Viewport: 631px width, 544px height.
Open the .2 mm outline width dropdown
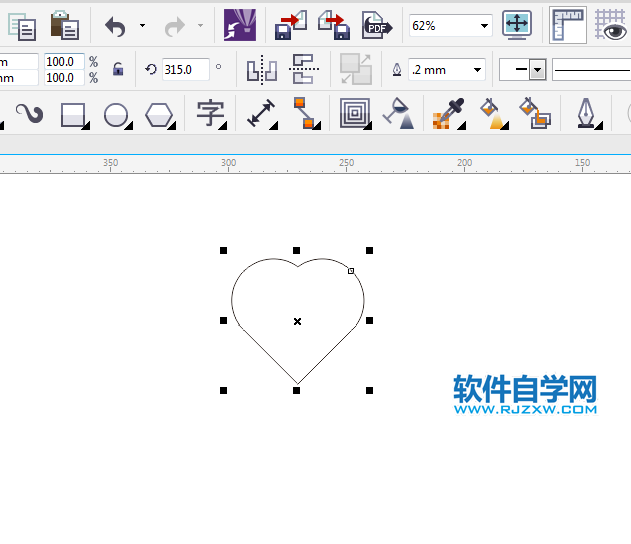(477, 70)
